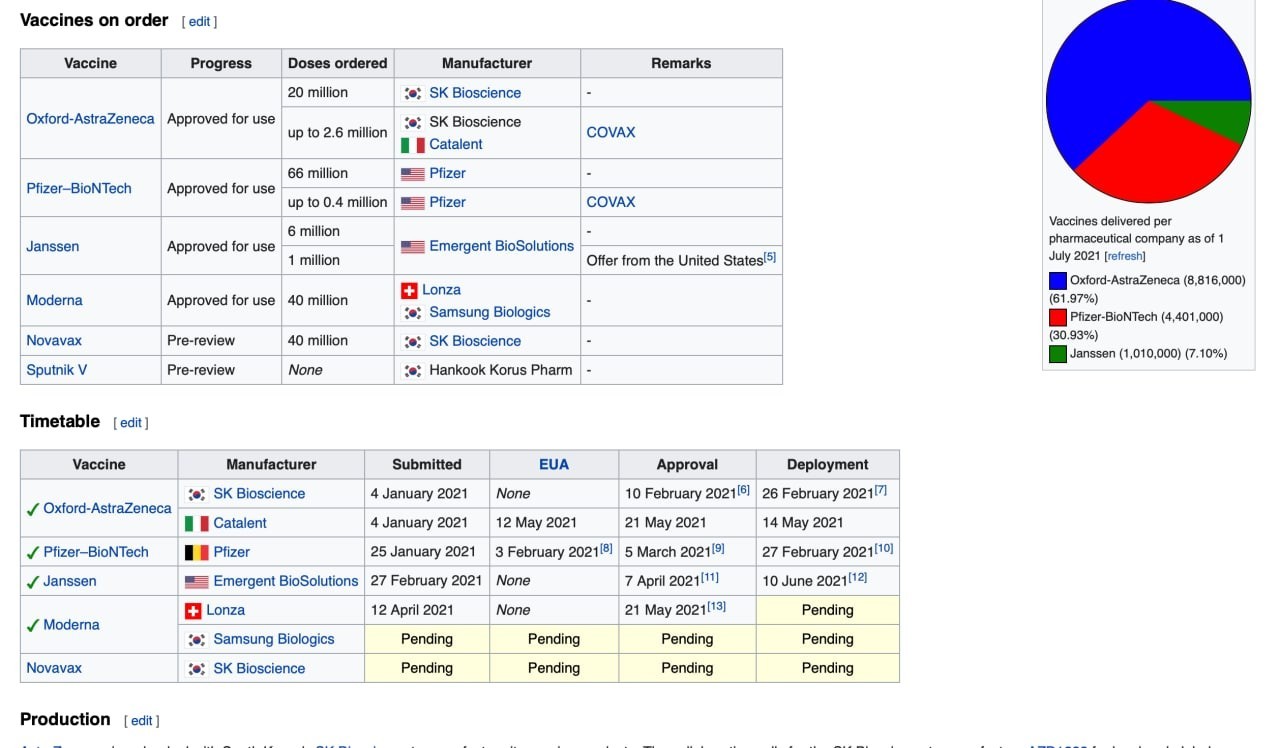This screenshot has height=748, width=1280.
Task: Click US flag beside Pfizer in 0.4 million row
Action: pos(412,202)
